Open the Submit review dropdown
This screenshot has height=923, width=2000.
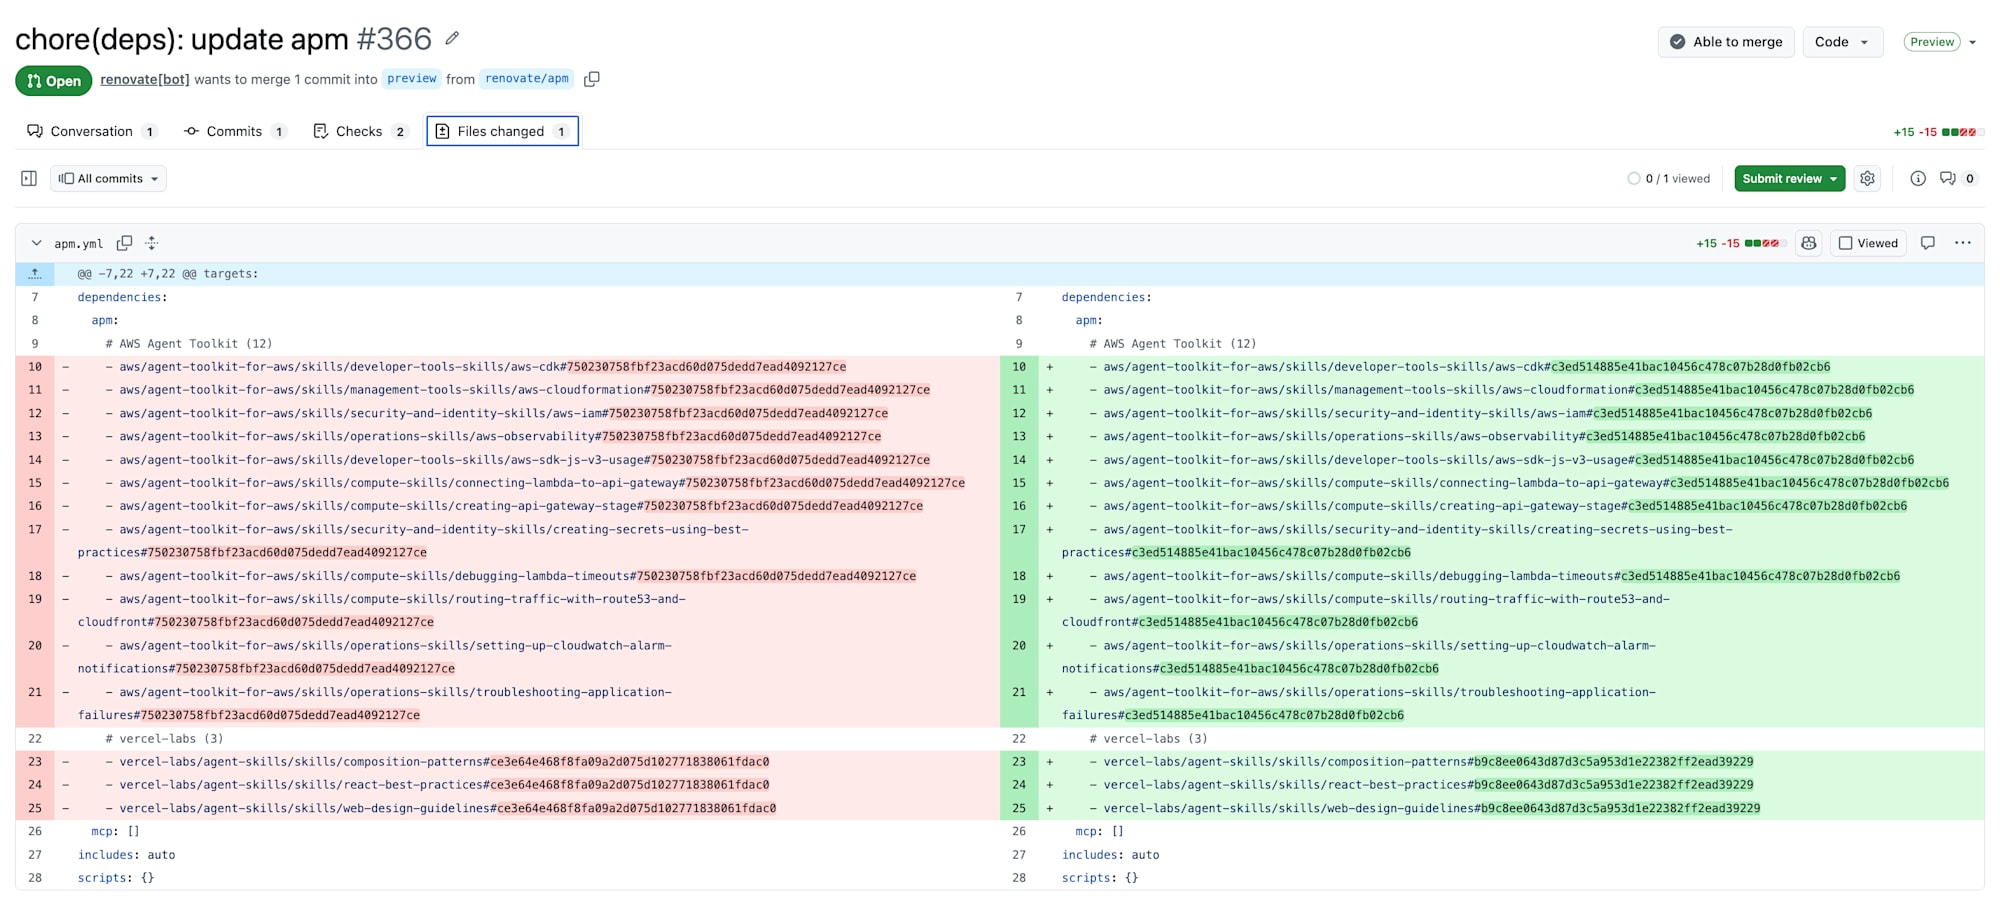(1790, 178)
